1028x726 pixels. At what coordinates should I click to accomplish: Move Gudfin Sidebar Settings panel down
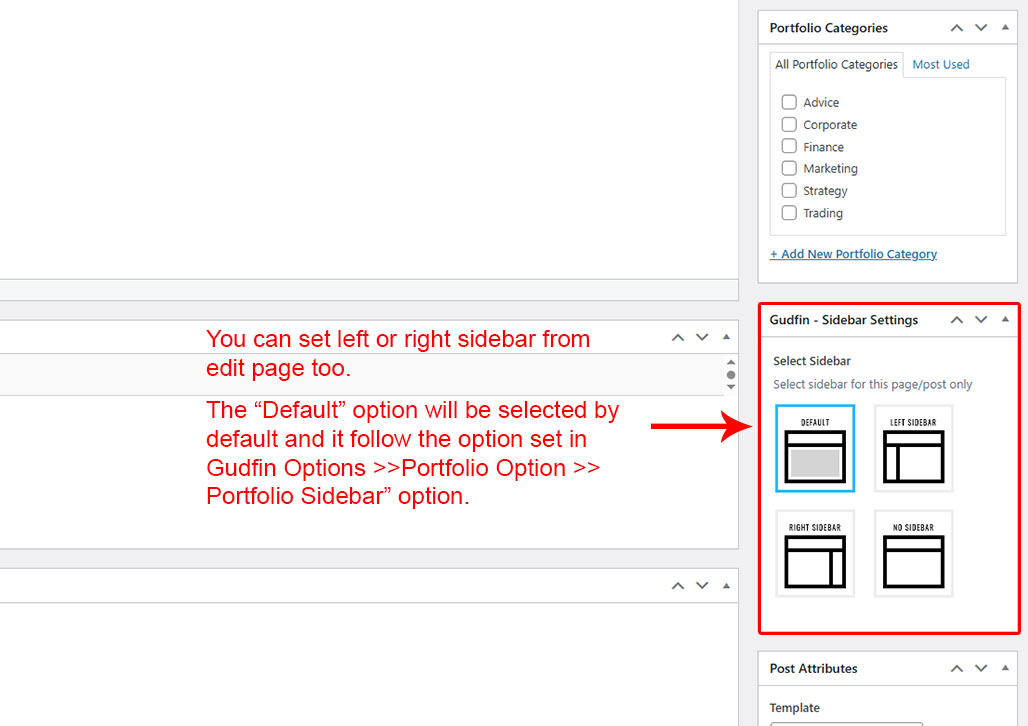[981, 320]
